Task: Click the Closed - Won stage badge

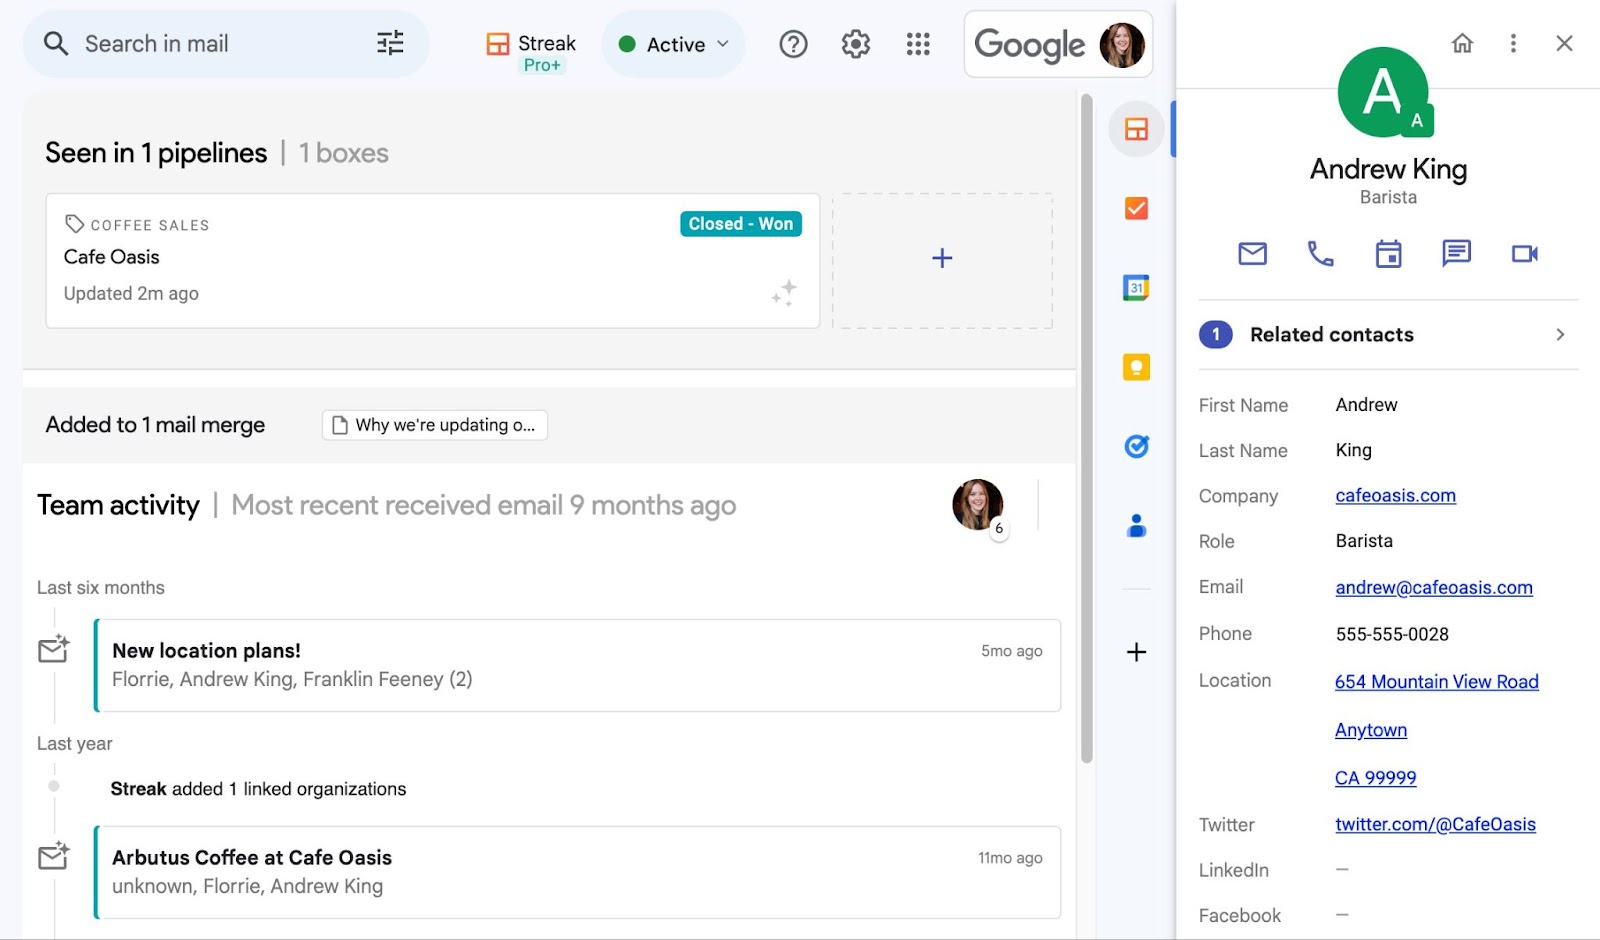Action: point(741,224)
